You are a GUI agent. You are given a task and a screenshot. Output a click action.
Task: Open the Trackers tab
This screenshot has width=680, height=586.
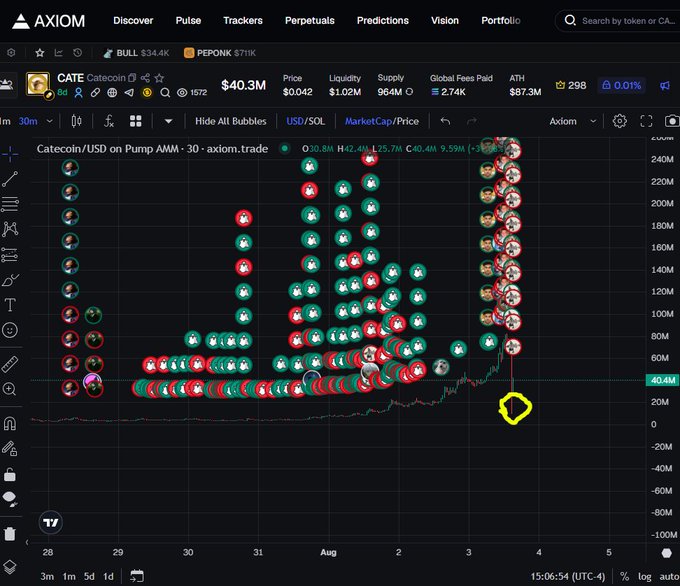243,20
